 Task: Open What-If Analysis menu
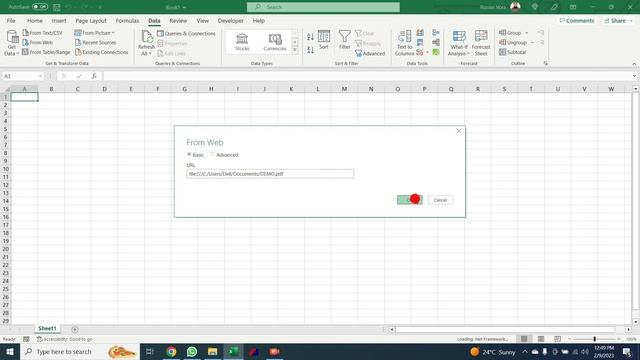[x=459, y=43]
